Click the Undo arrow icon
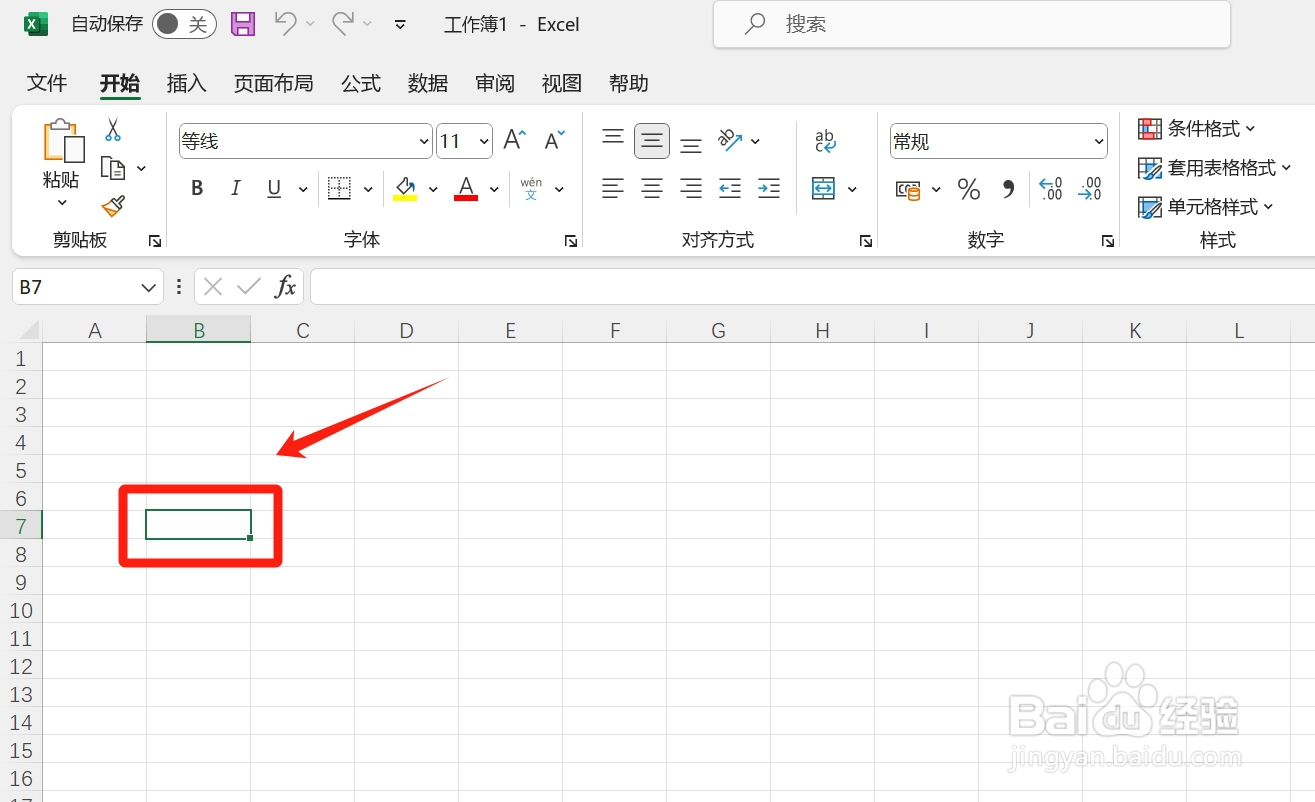 pos(286,24)
